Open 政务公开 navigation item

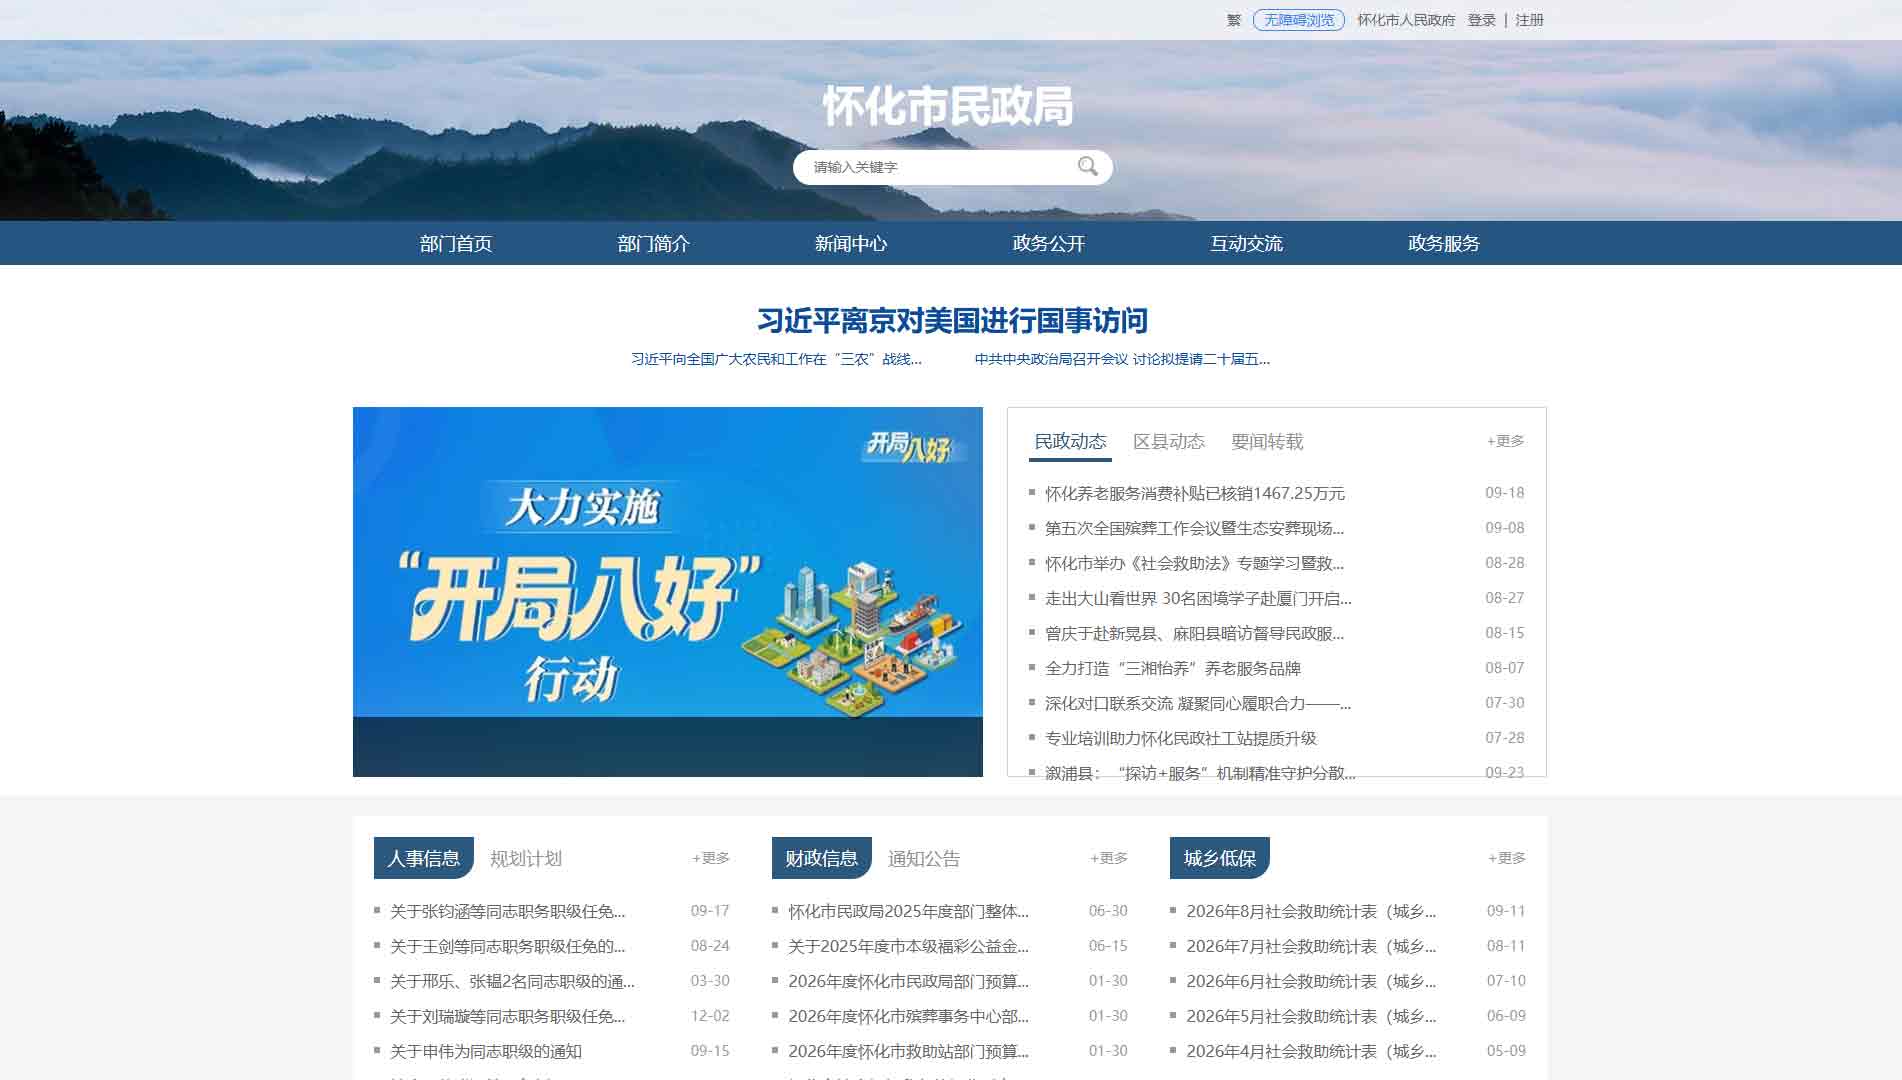pyautogui.click(x=1049, y=243)
